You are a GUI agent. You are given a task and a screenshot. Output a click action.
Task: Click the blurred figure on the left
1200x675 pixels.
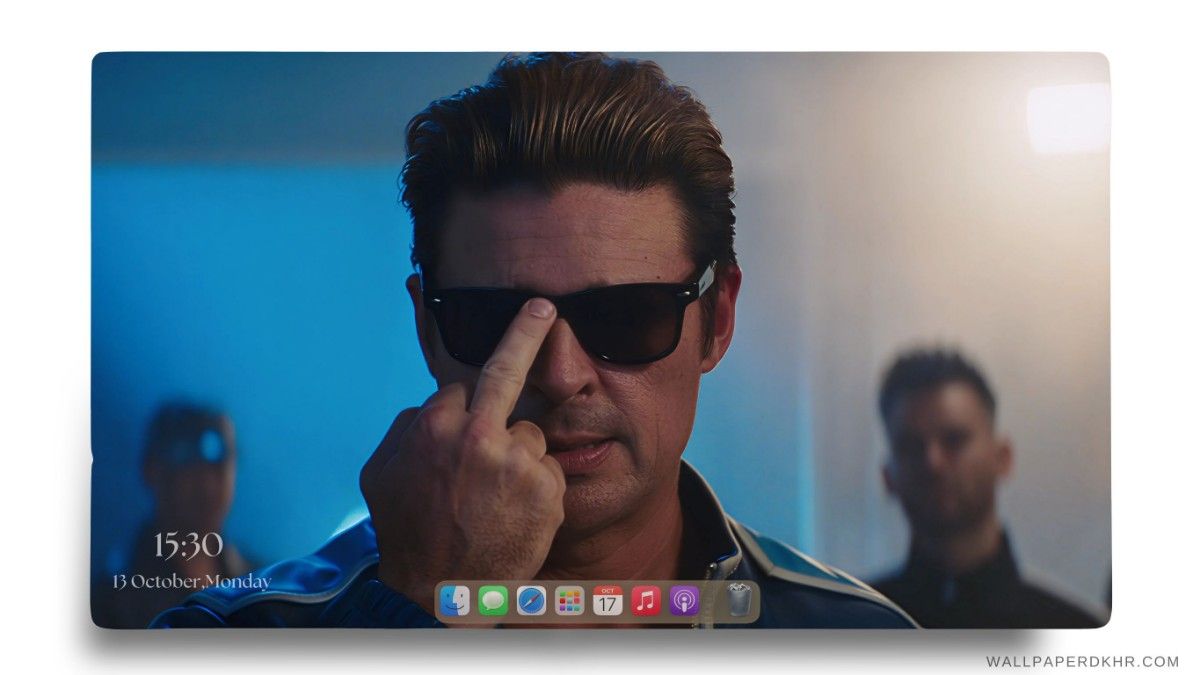point(188,470)
